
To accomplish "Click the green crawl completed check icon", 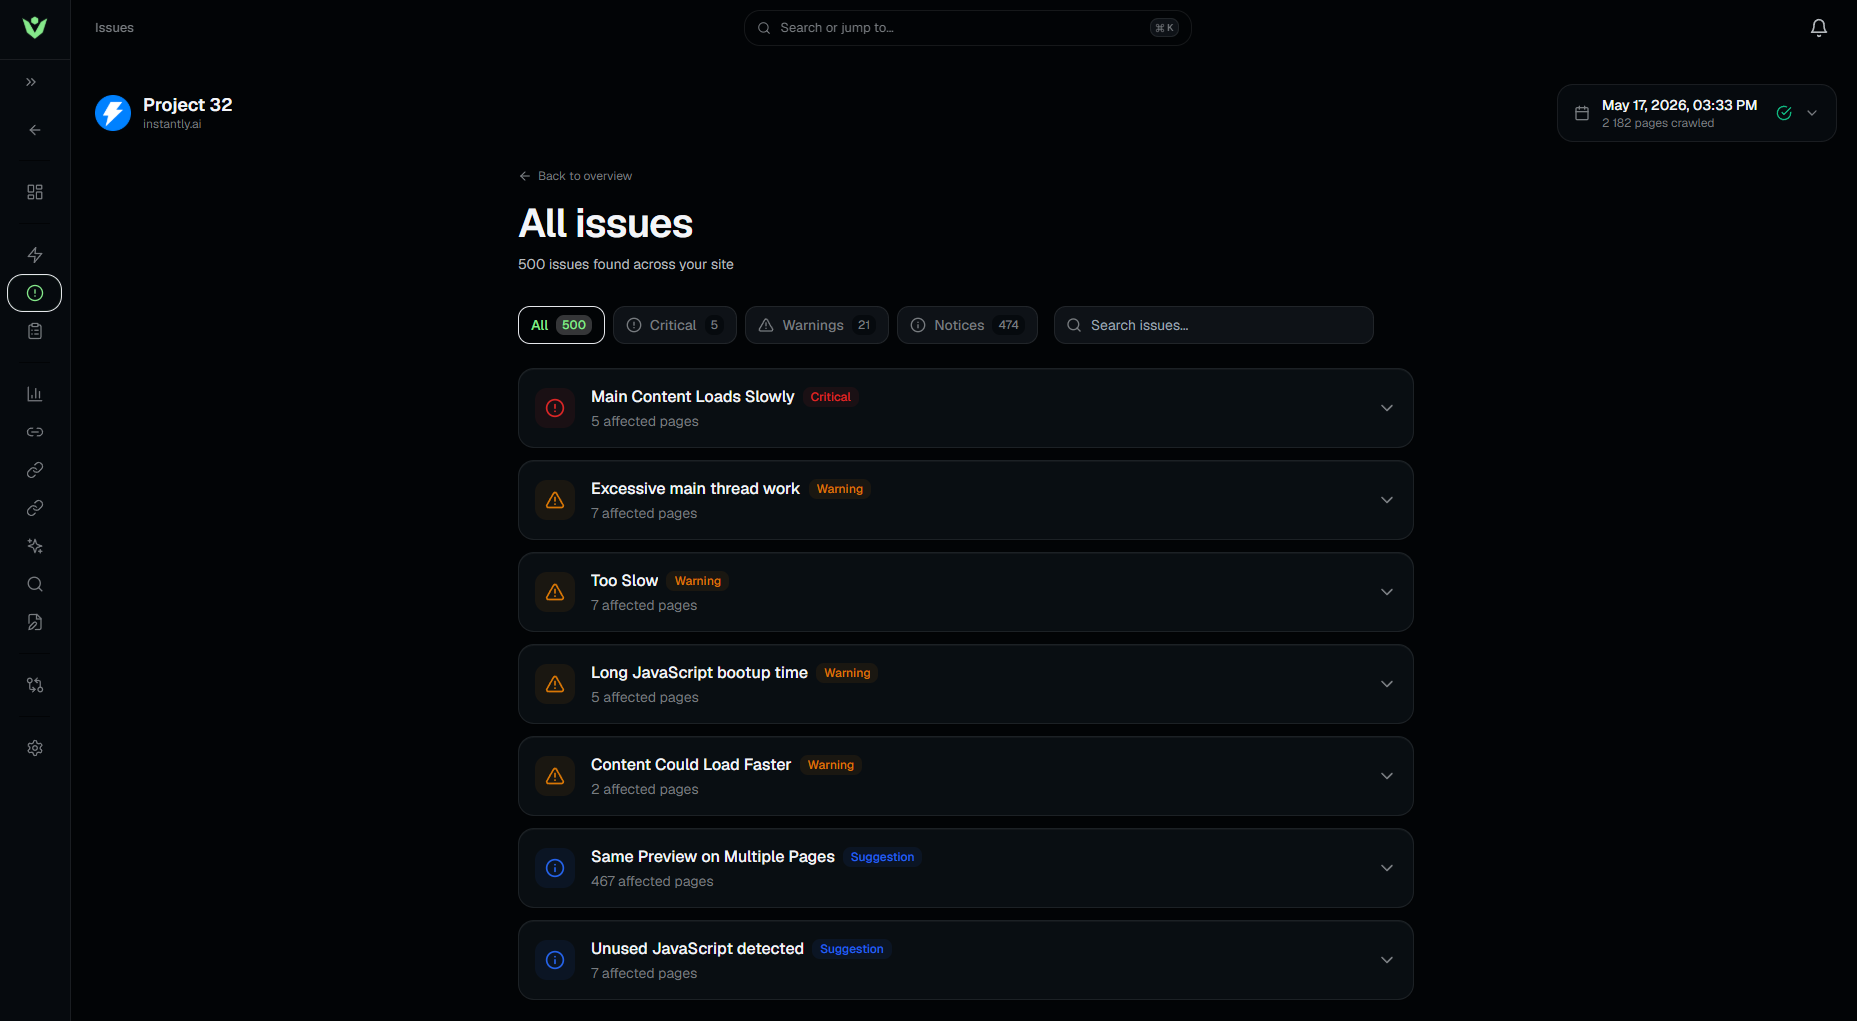I will pos(1784,113).
